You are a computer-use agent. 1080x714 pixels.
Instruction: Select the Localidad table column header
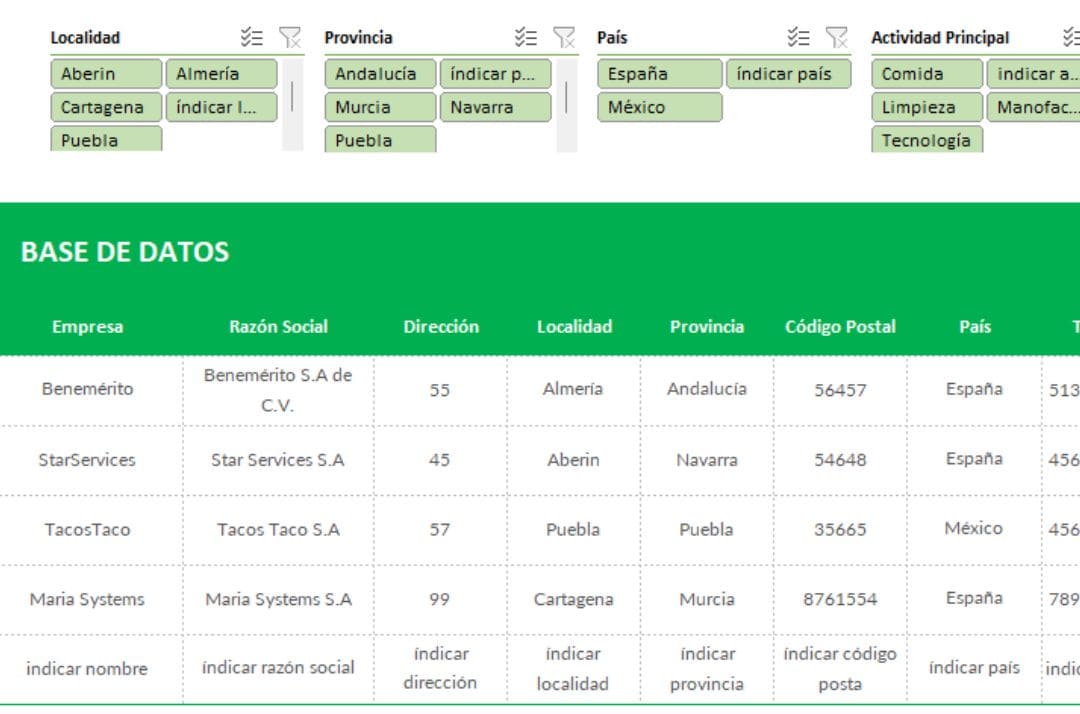[x=574, y=326]
